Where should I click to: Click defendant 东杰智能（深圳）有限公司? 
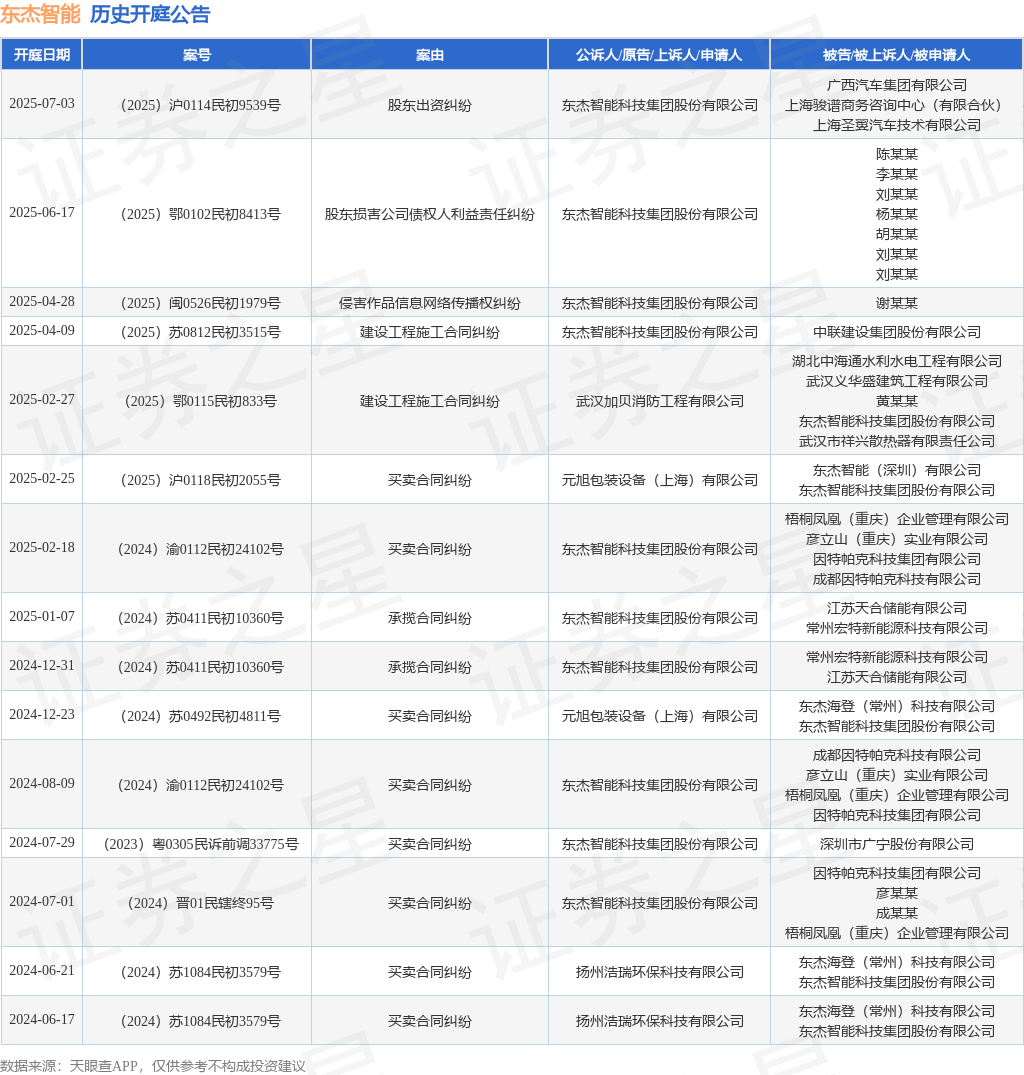pos(897,470)
